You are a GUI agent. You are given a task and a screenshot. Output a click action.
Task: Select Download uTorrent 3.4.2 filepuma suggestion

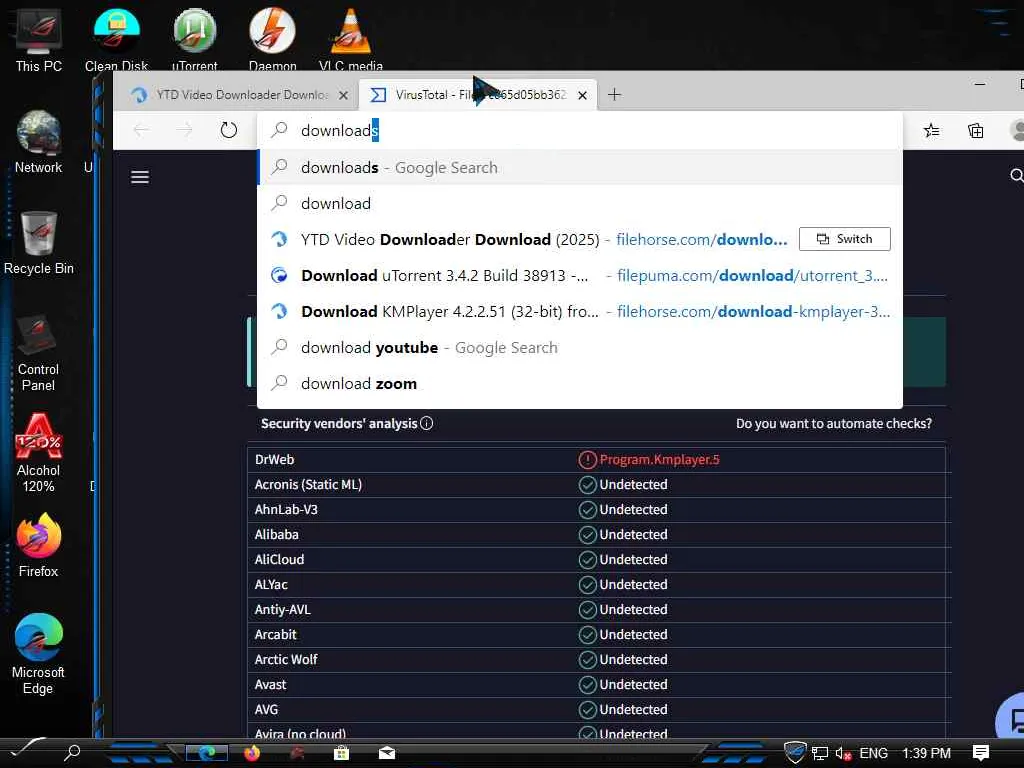(x=580, y=276)
